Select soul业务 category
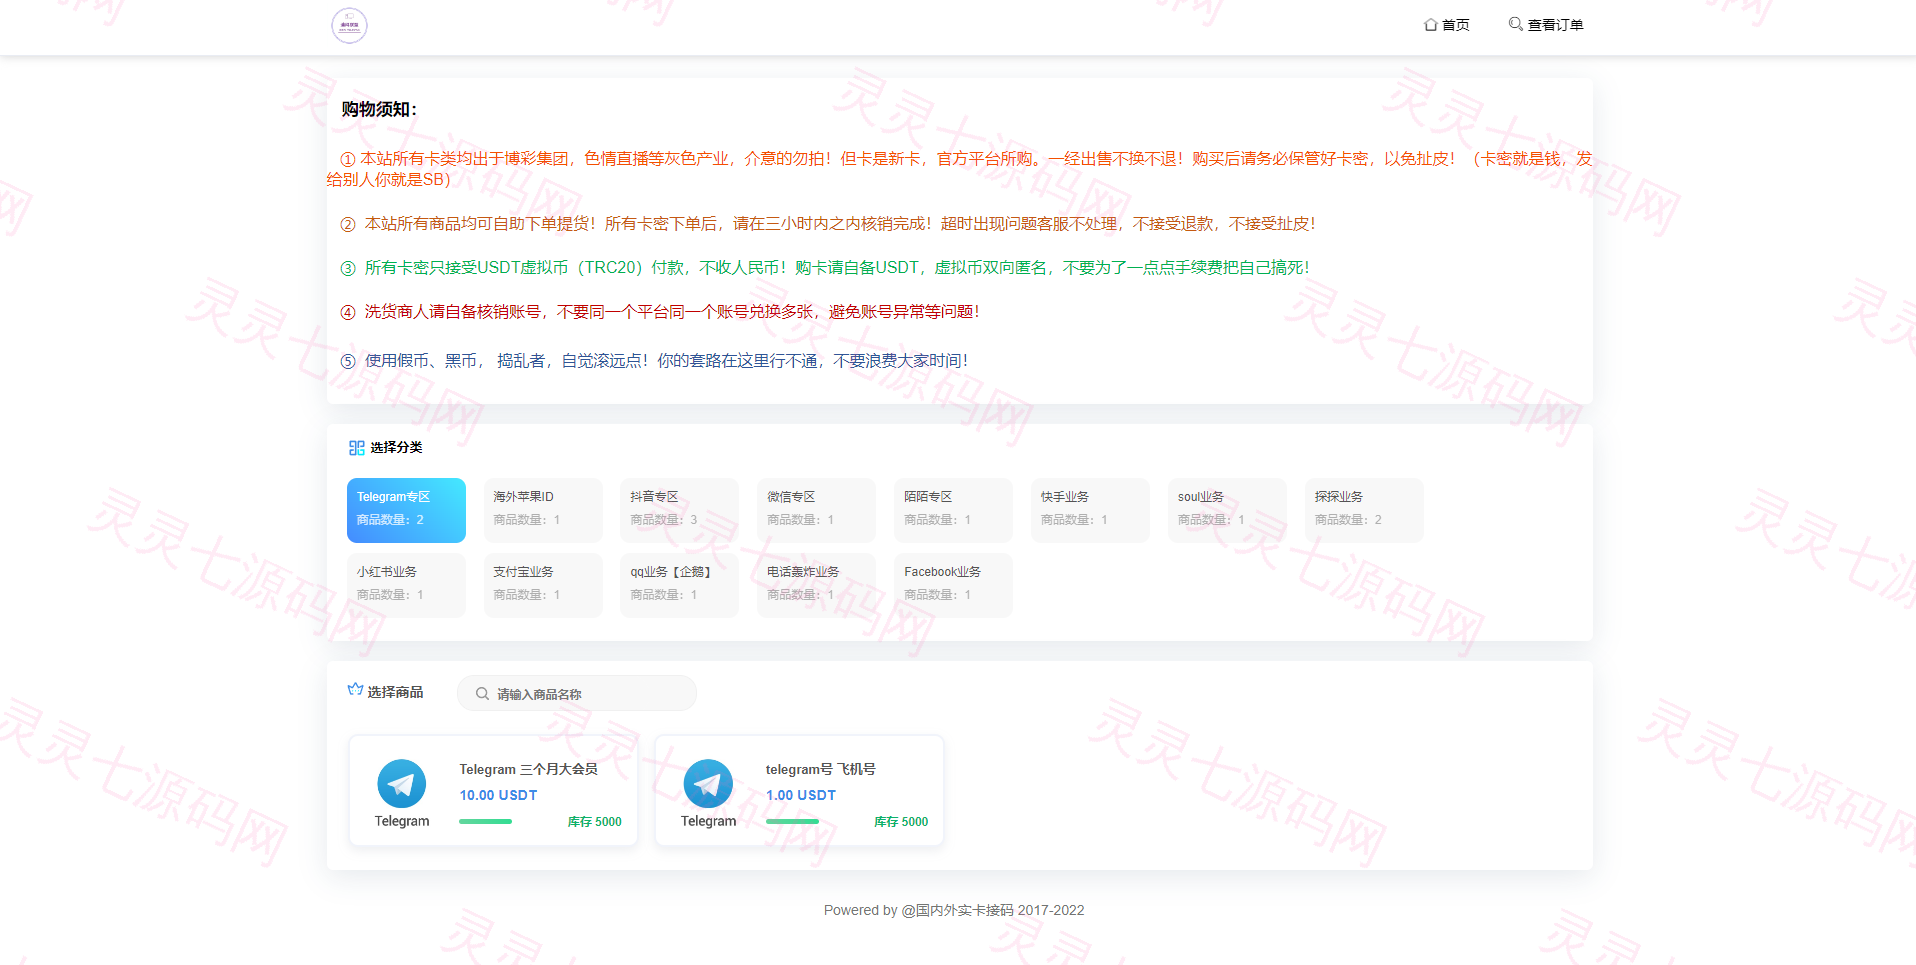 click(x=1227, y=510)
